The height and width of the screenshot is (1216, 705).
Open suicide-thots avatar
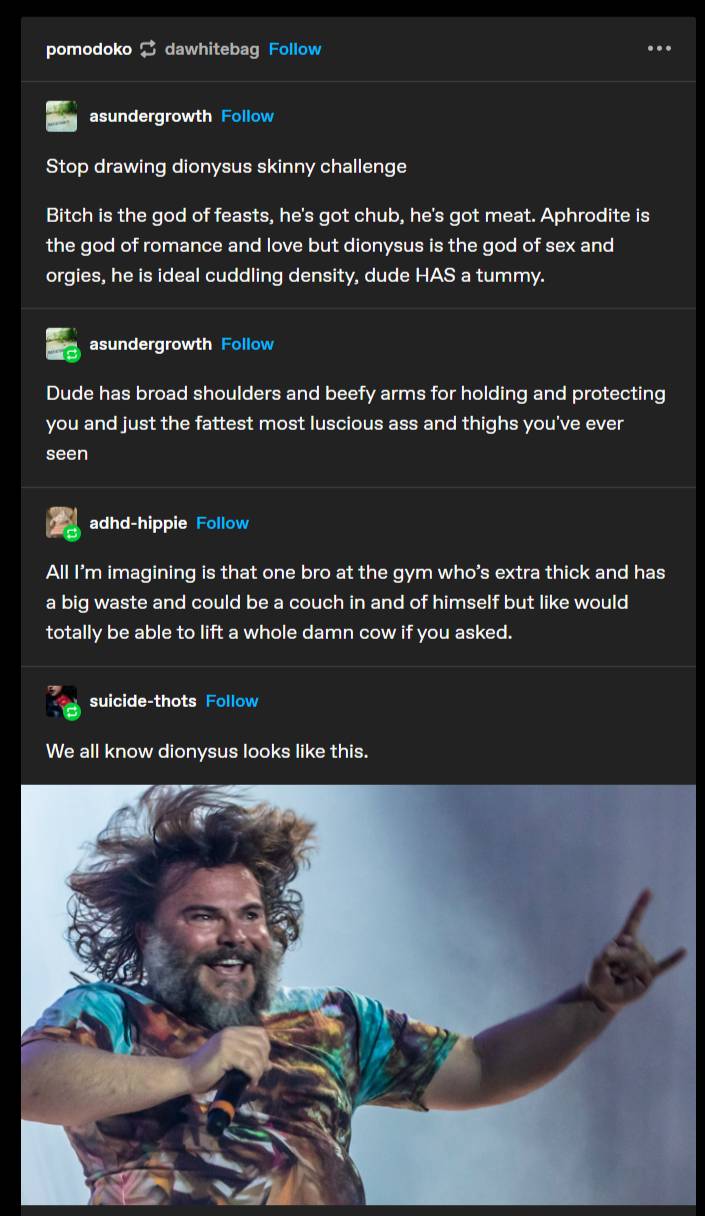(x=61, y=701)
